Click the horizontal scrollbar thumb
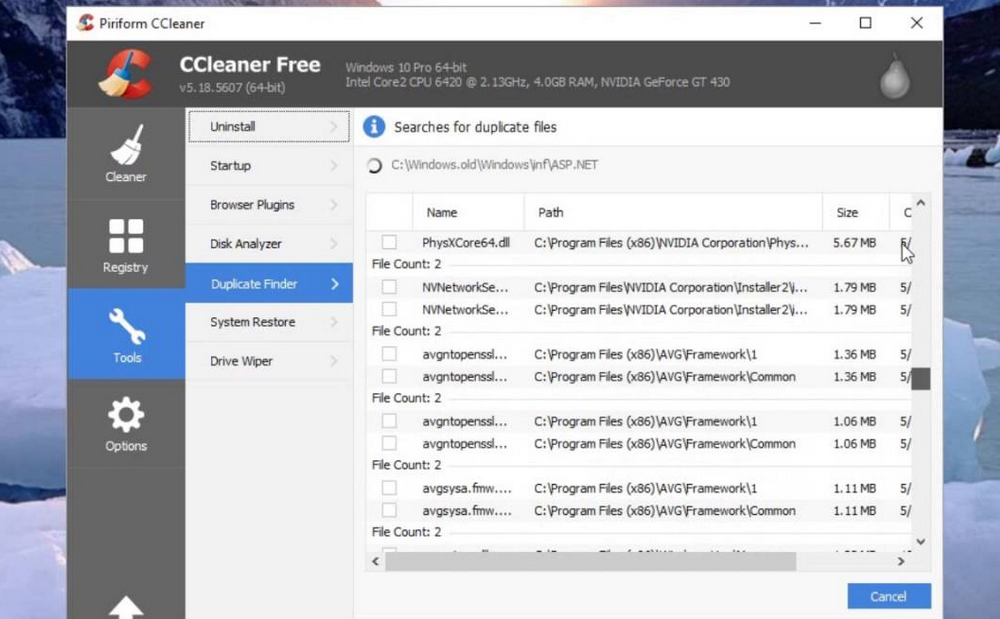Viewport: 1000px width, 619px height. [591, 562]
